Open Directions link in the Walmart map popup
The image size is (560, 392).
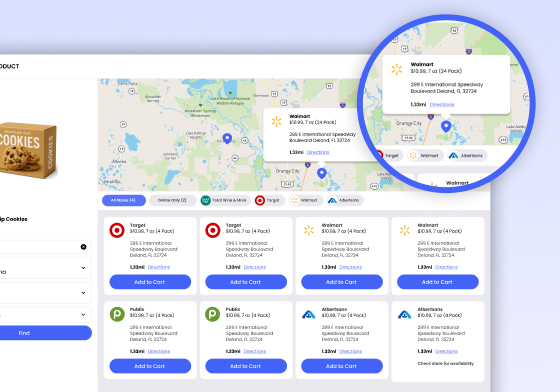[318, 152]
